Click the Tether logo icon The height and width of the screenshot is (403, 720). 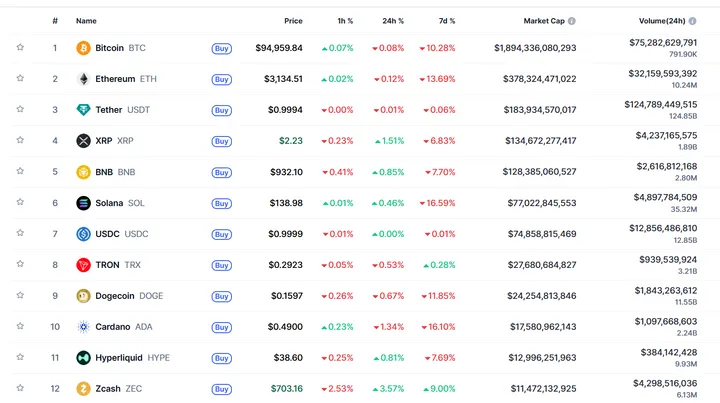pos(83,110)
